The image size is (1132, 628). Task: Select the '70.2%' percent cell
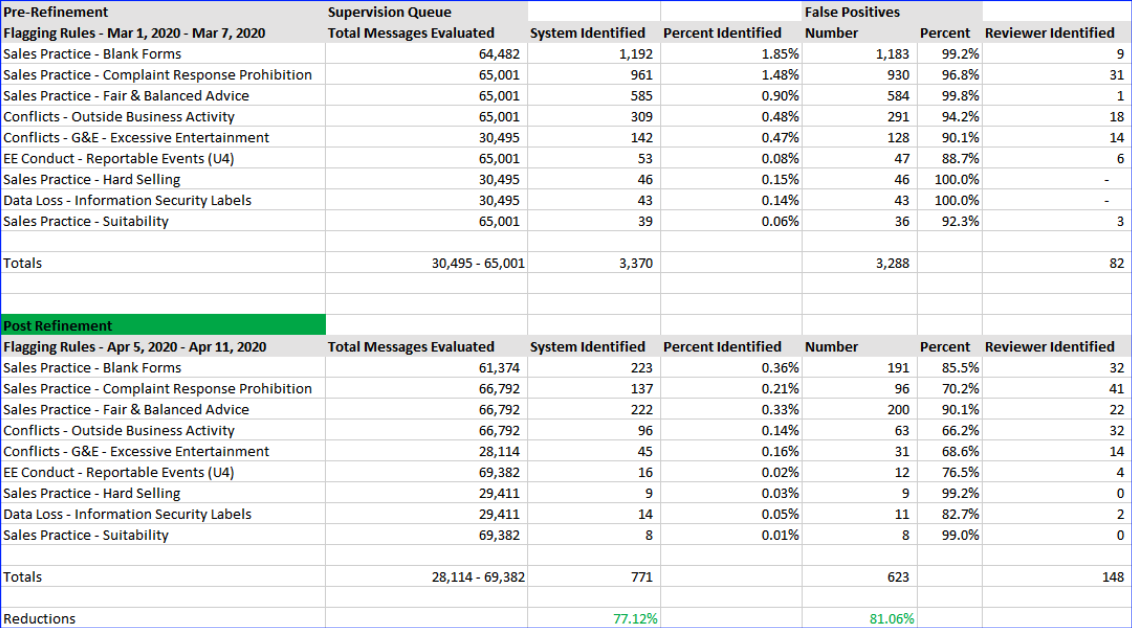click(x=949, y=389)
